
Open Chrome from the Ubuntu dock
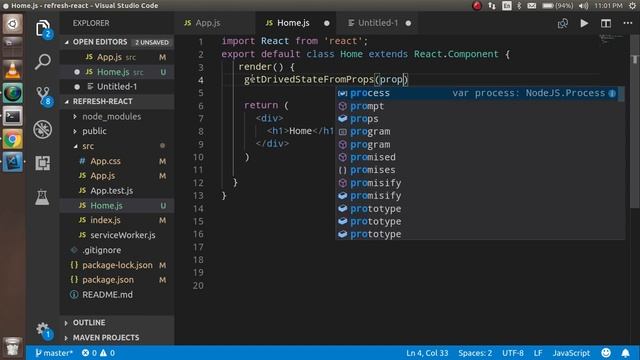click(13, 140)
